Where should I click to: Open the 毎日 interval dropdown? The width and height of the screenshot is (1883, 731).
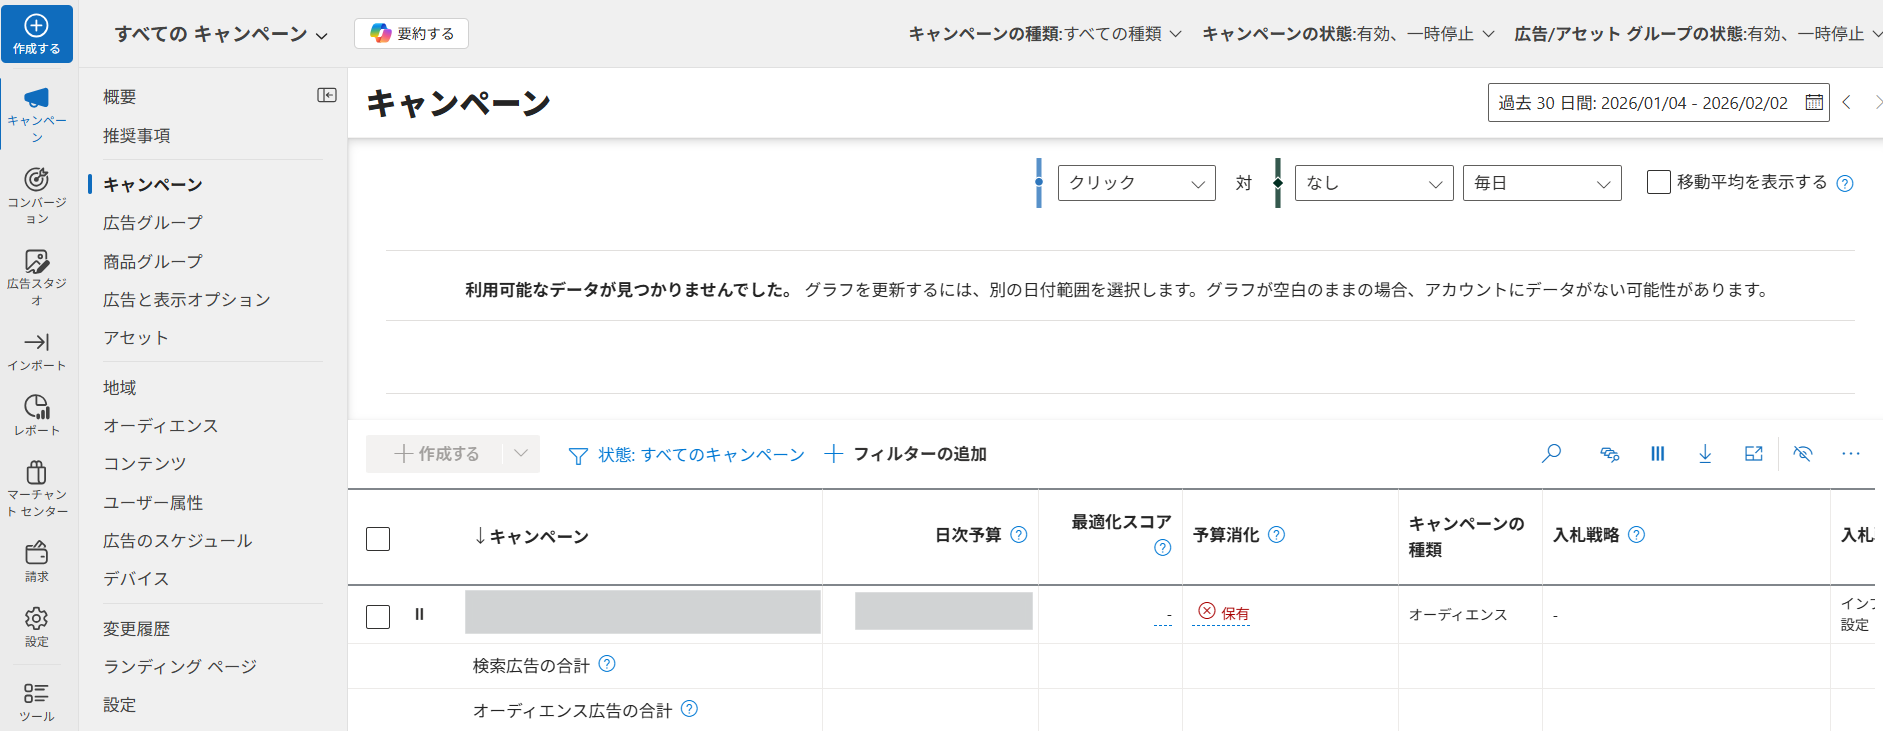[x=1541, y=183]
